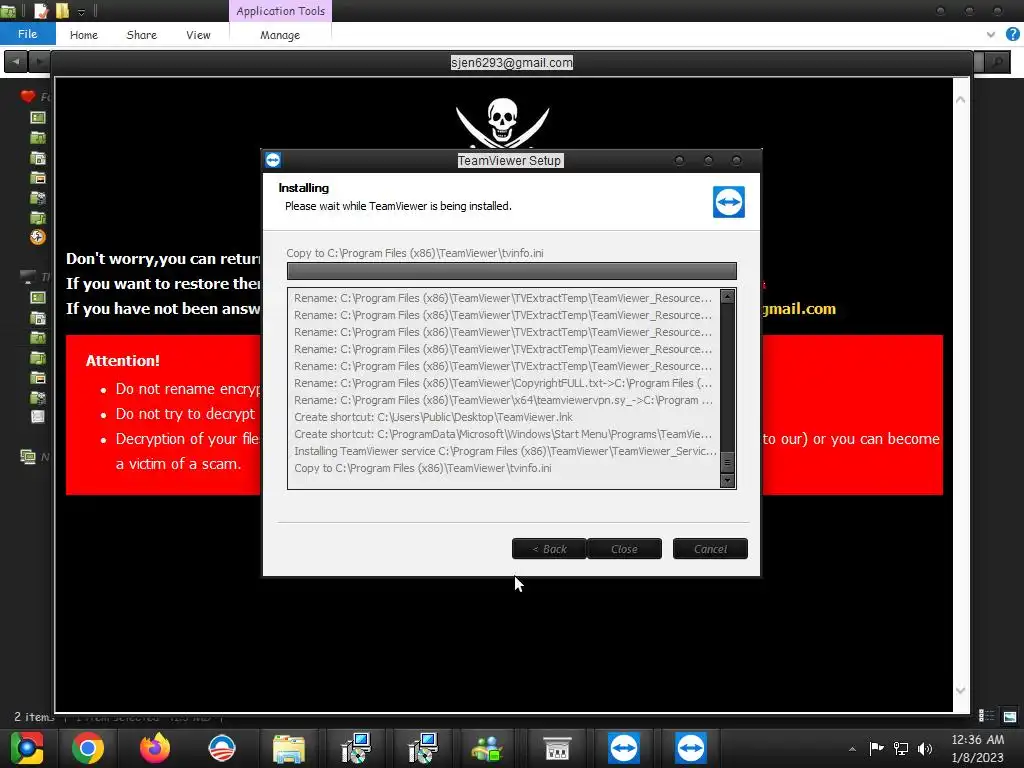Open the Customize Quick Access Toolbar dropdown
The width and height of the screenshot is (1024, 768).
[82, 12]
